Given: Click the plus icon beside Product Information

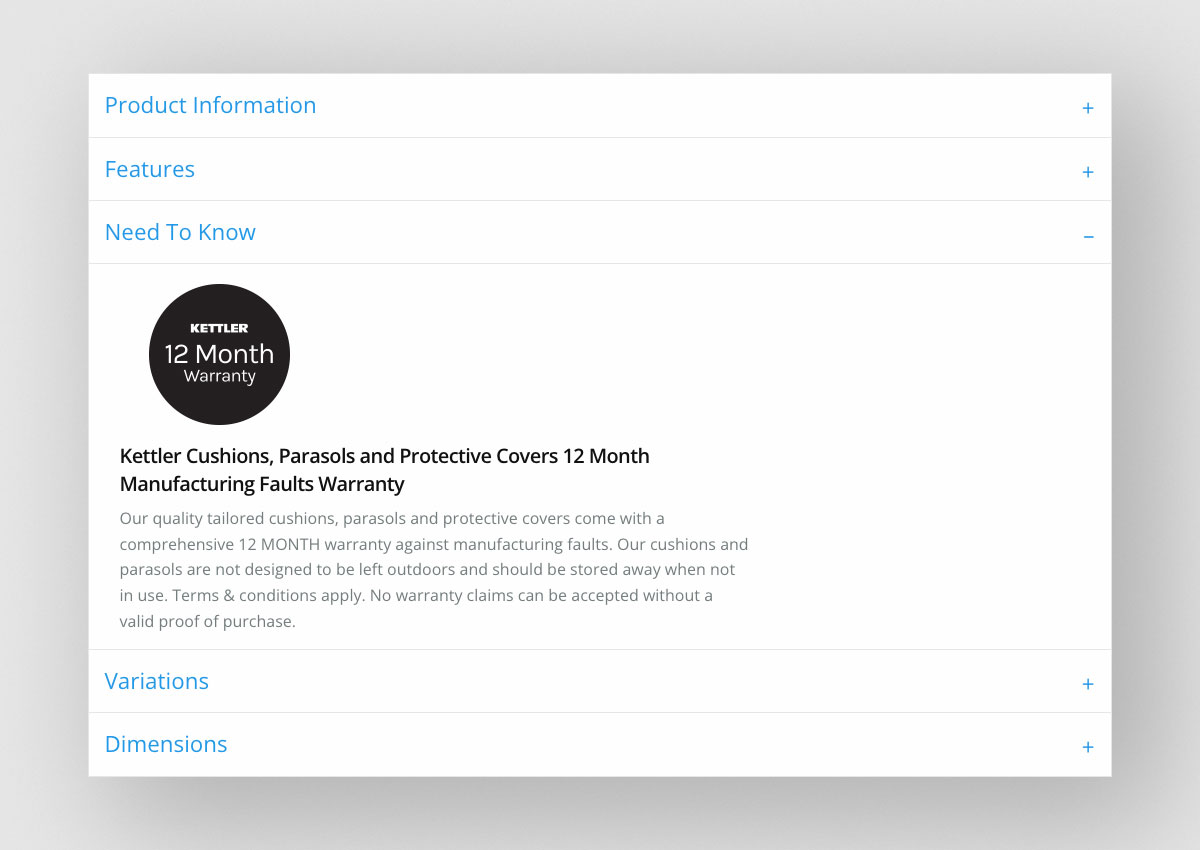Looking at the screenshot, I should [x=1088, y=108].
